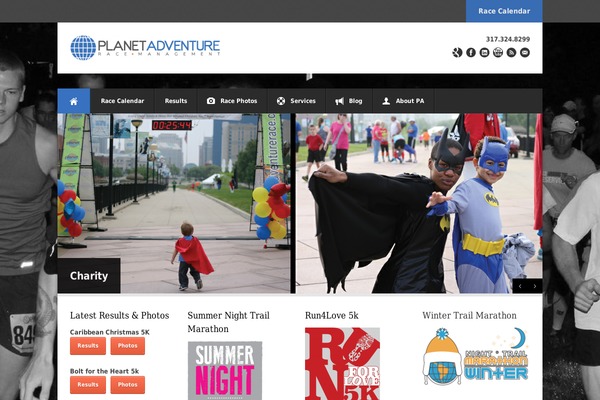Image resolution: width=600 pixels, height=400 pixels.
Task: Click the Bolt for the Heart 5k label
Action: 104,371
